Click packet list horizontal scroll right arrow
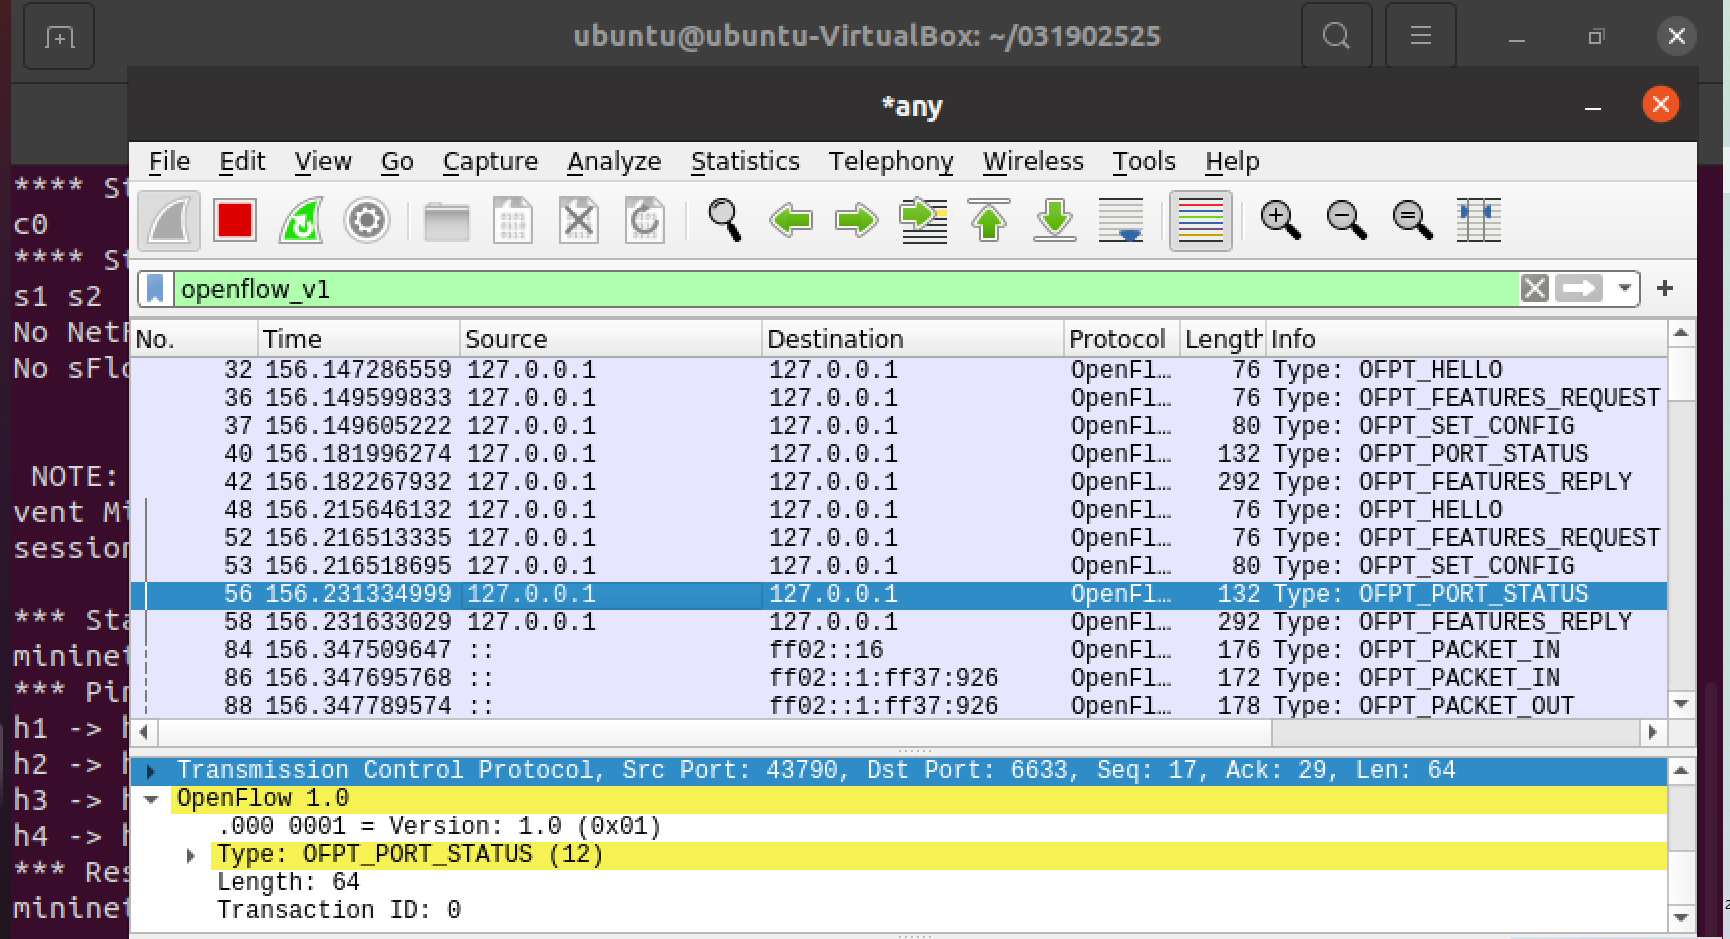 (1653, 732)
